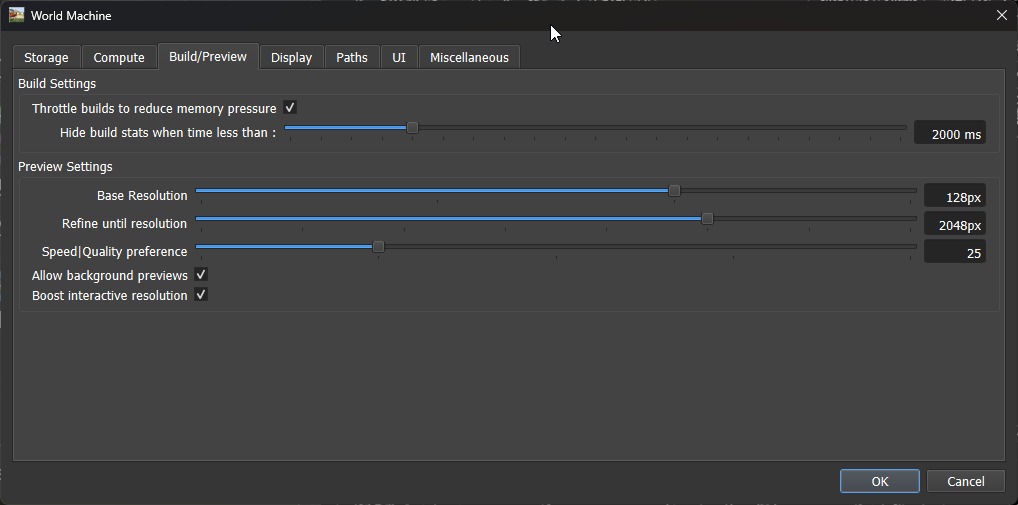Click Cancel to discard changes
This screenshot has height=505, width=1018.
965,481
